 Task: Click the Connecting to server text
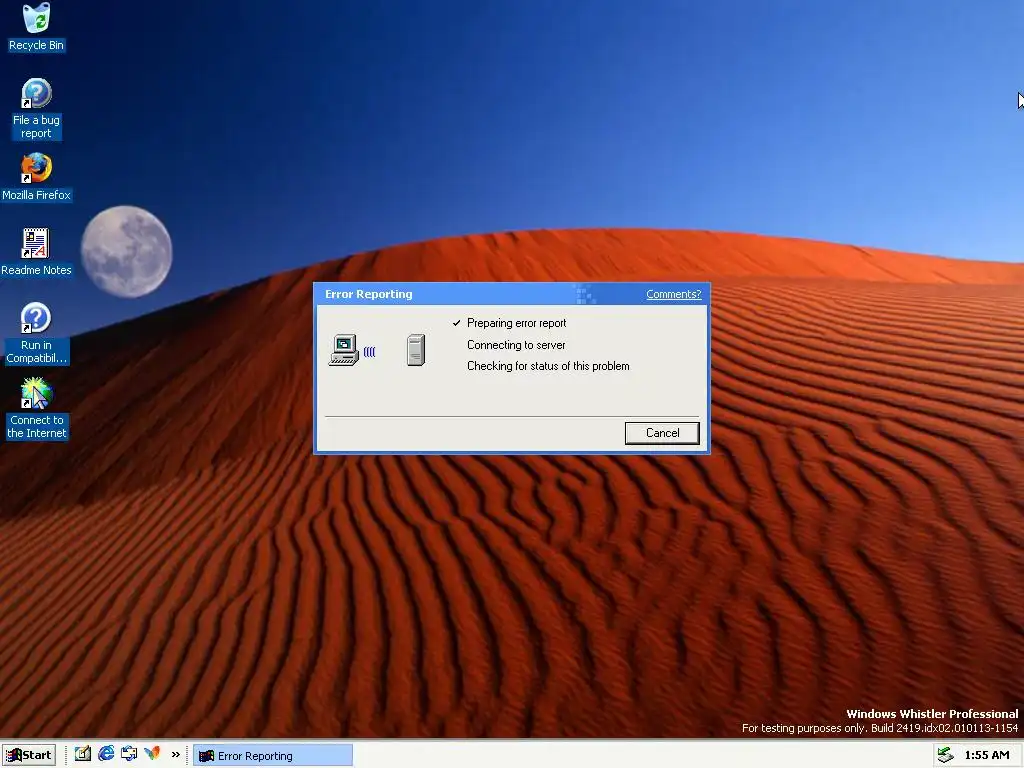click(516, 345)
